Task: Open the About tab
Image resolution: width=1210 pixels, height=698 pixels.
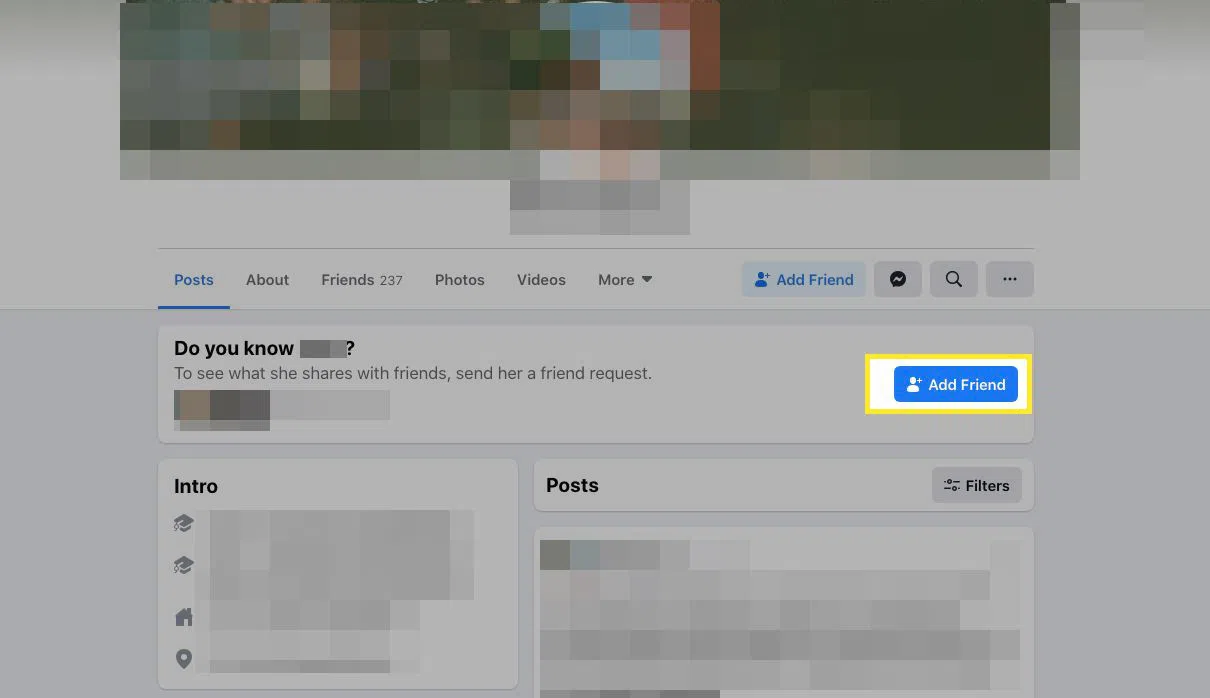Action: [x=267, y=280]
